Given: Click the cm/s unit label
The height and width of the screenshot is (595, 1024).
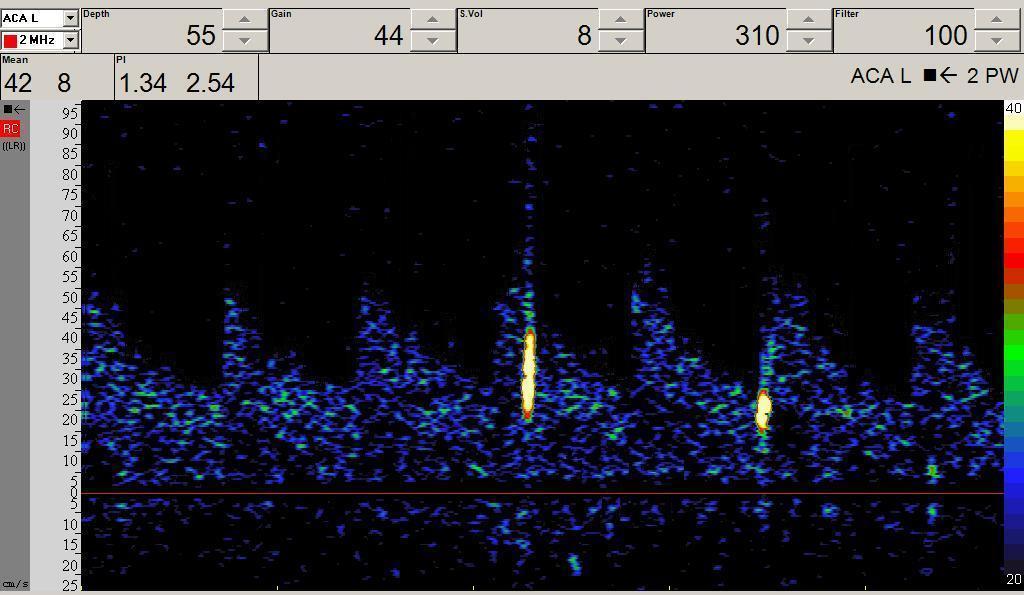Looking at the screenshot, I should pos(15,584).
